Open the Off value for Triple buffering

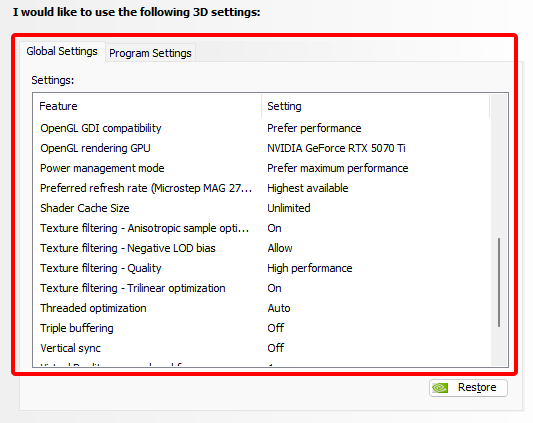tap(275, 328)
